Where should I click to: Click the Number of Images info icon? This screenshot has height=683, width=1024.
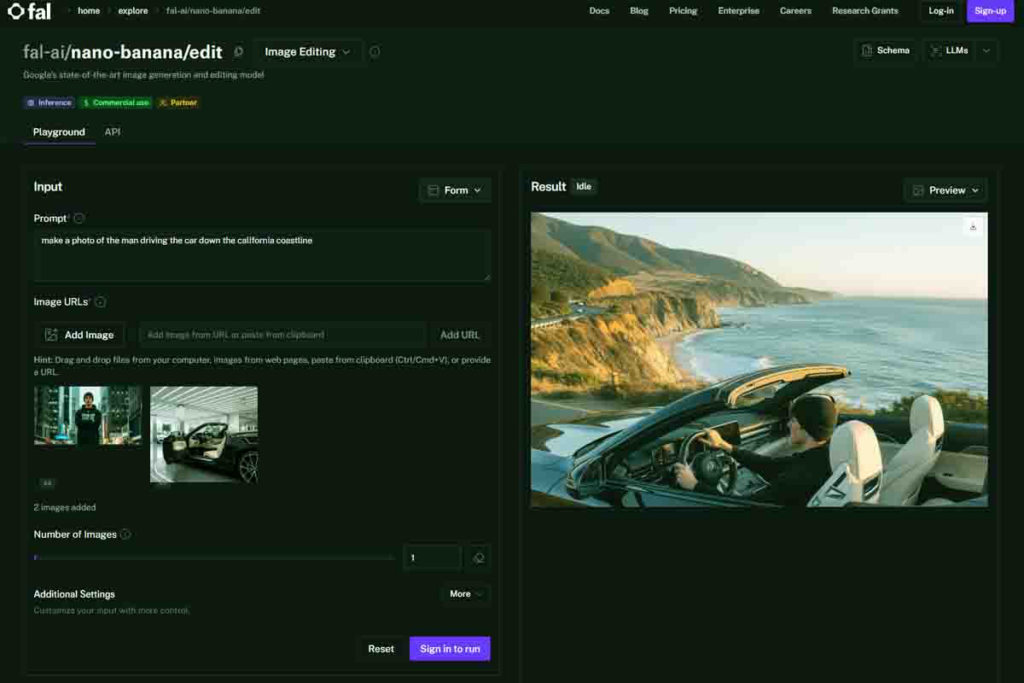tap(125, 534)
